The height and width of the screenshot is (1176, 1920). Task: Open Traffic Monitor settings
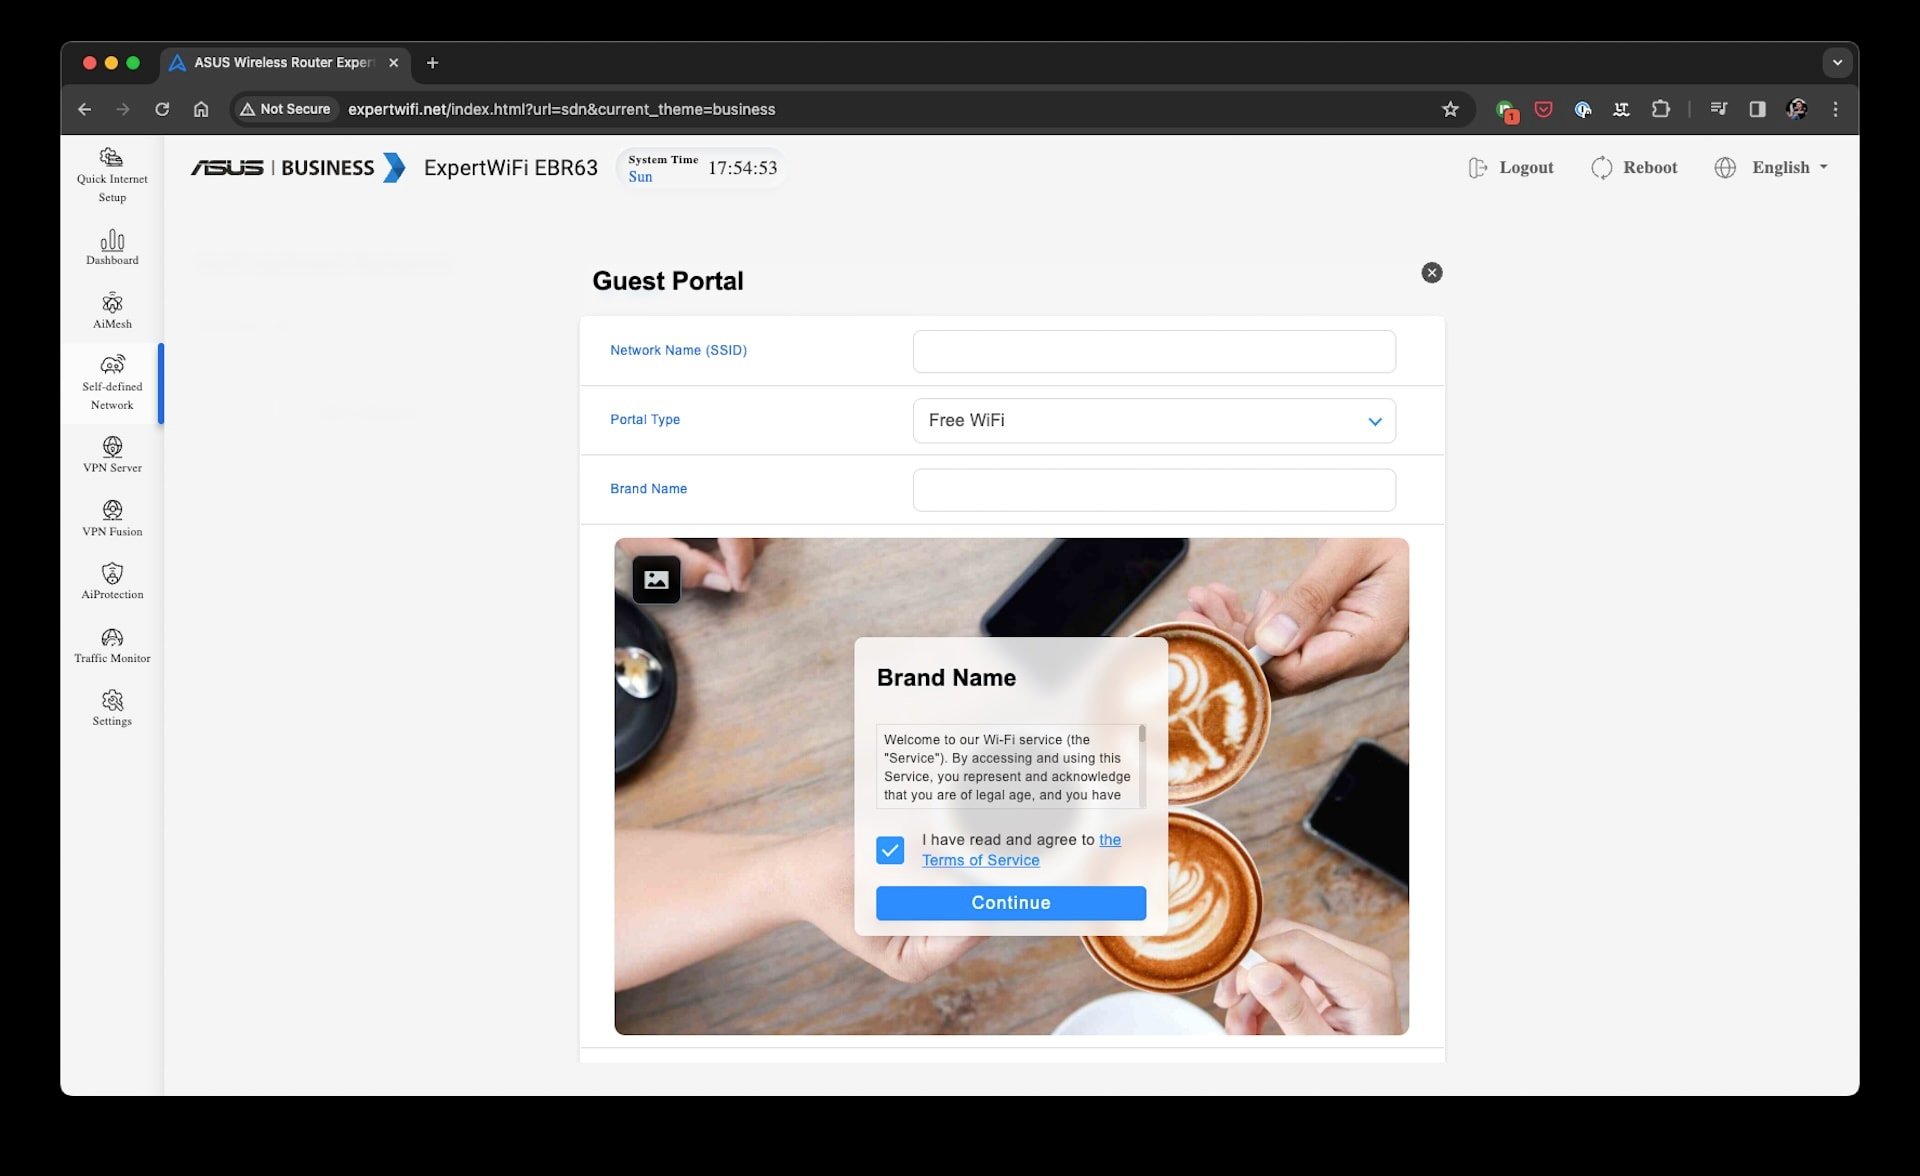coord(111,644)
